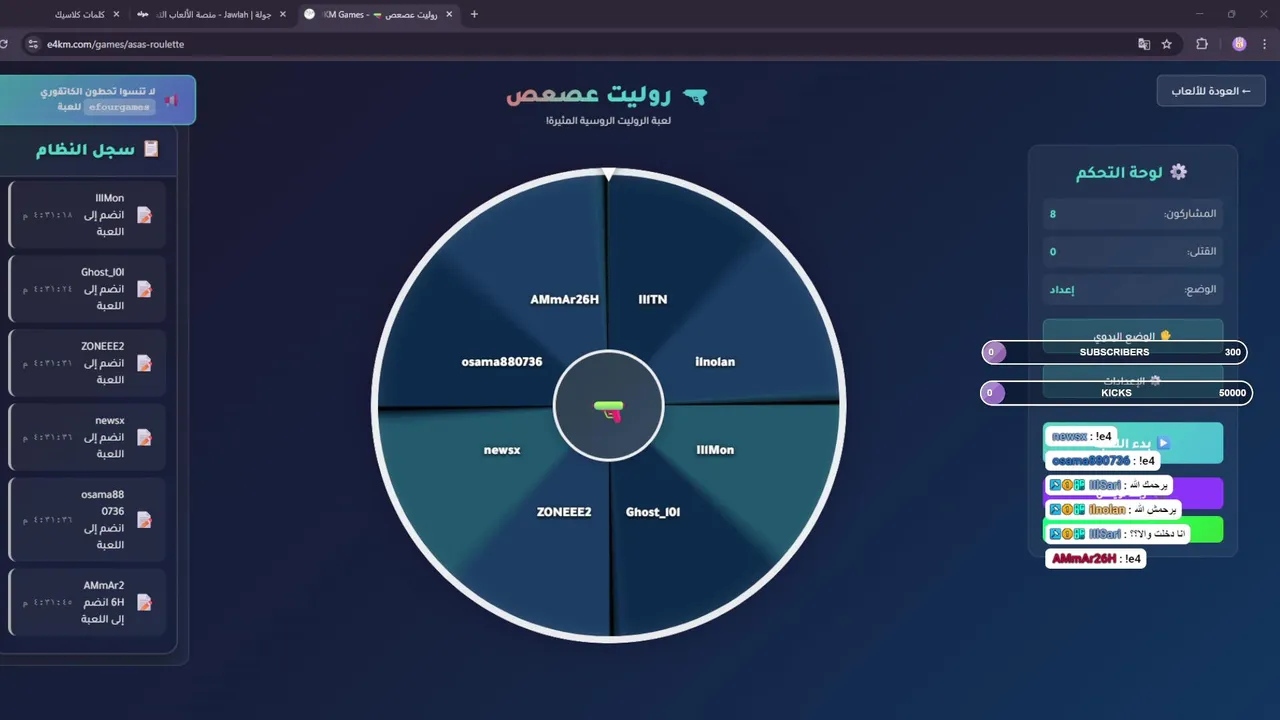
Task: Click the المشاركون participants count row
Action: [x=1133, y=214]
